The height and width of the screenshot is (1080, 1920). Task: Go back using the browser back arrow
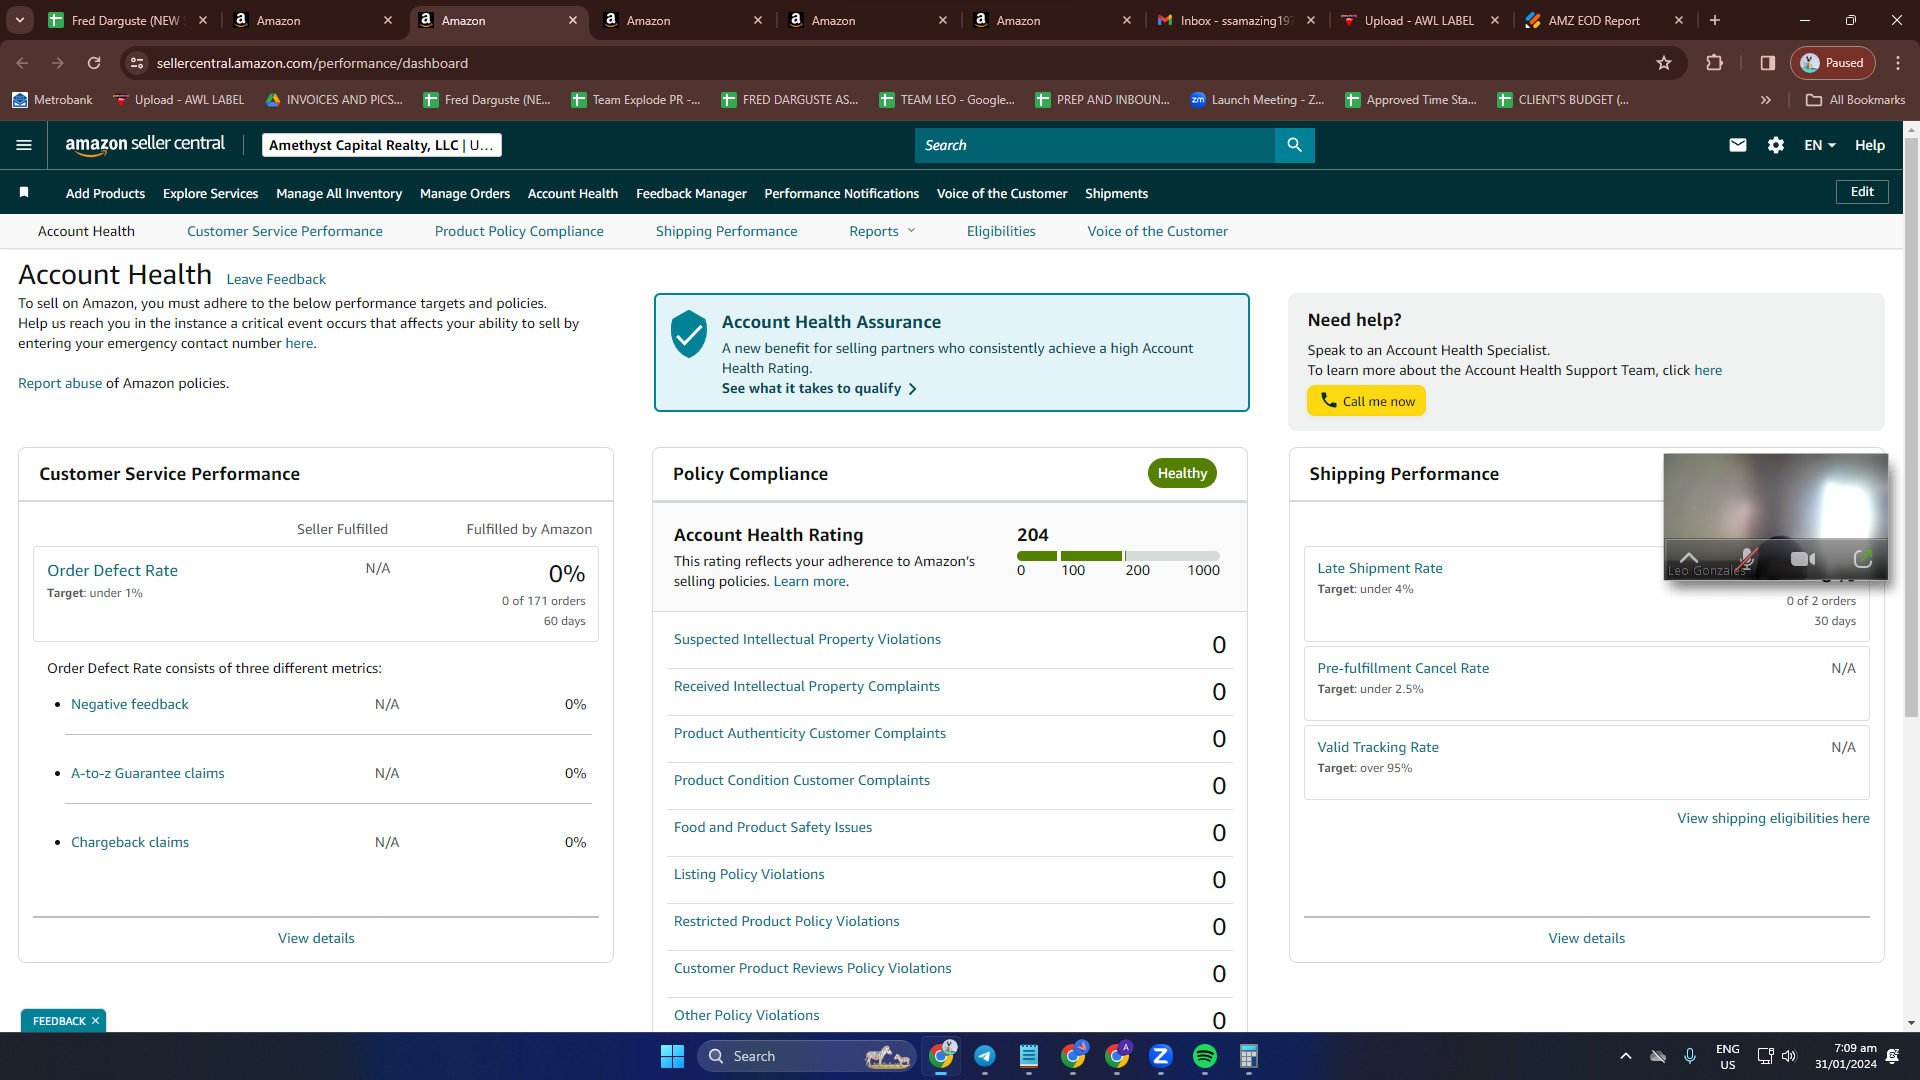point(22,63)
